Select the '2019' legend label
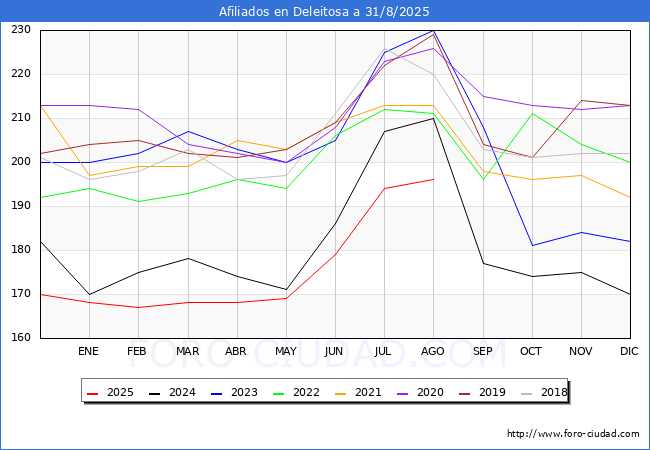 (492, 392)
